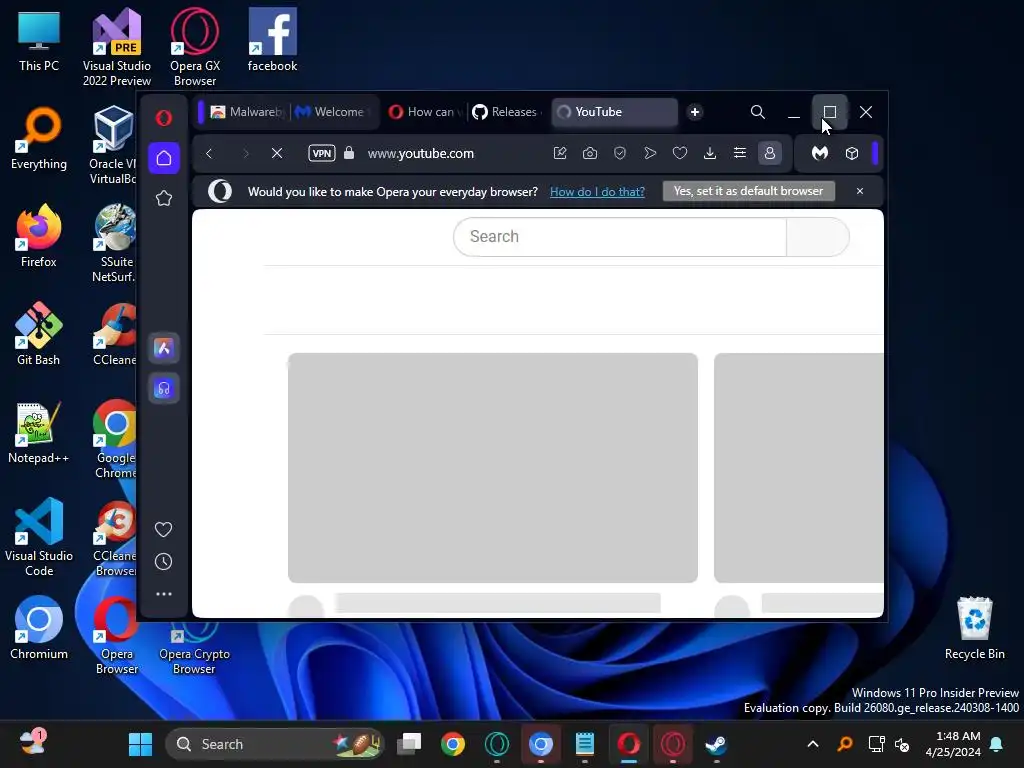Open muted volume tray icon
The image size is (1024, 768).
tap(902, 744)
